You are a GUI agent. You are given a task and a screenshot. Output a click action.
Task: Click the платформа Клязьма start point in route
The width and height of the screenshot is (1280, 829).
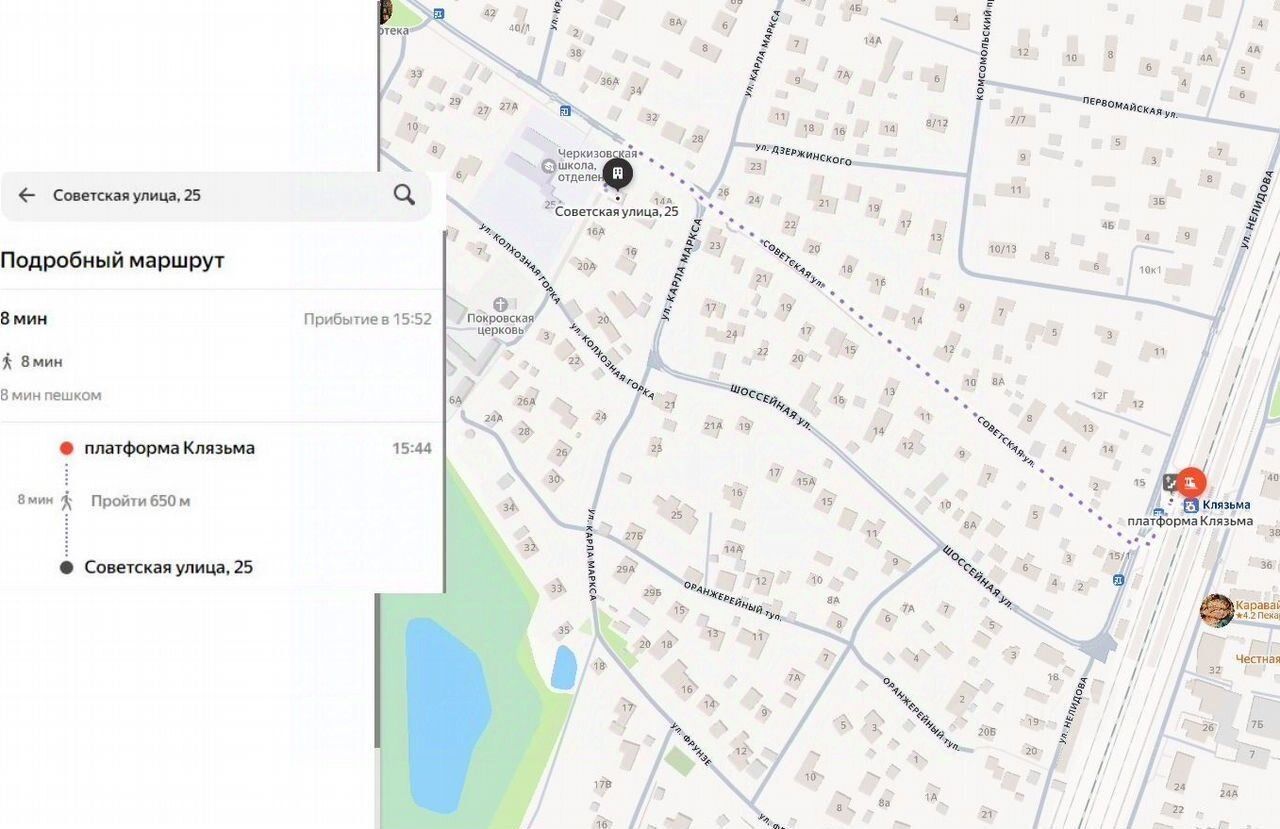tap(169, 448)
